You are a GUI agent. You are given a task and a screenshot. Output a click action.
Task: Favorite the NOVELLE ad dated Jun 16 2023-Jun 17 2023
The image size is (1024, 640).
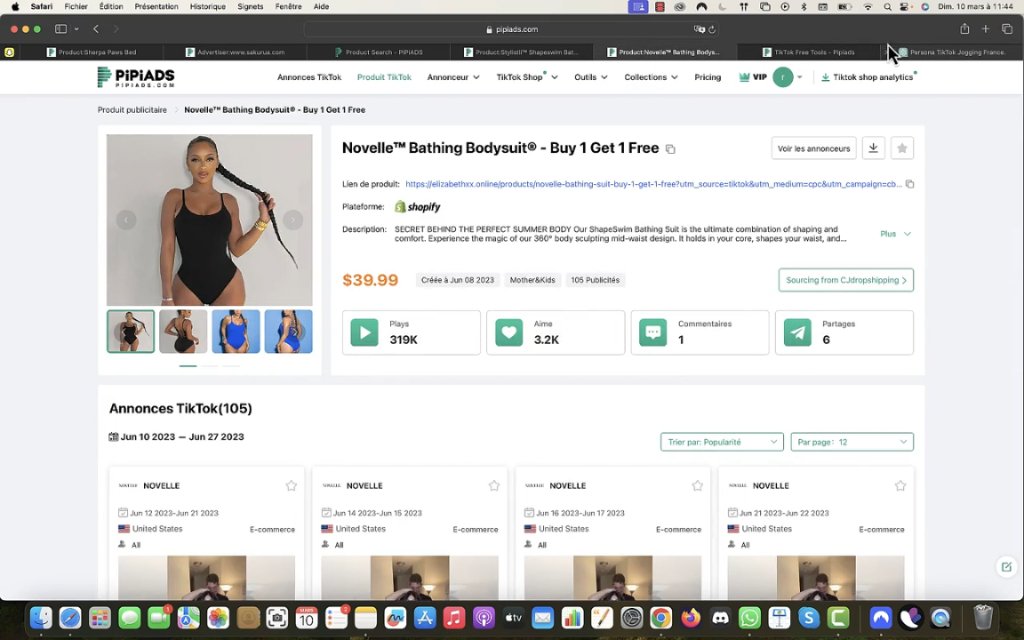(x=697, y=485)
